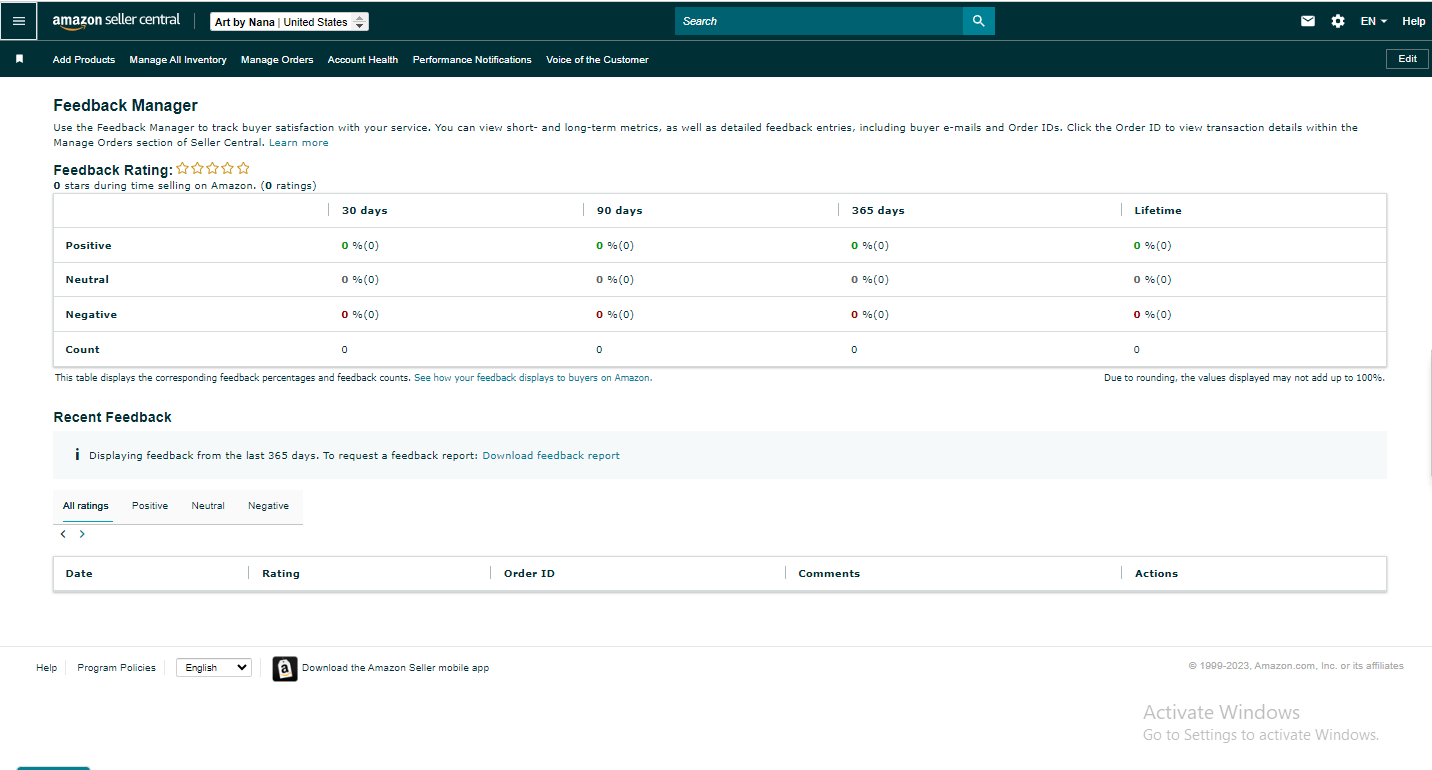
Task: Open the English language select in footer
Action: click(214, 668)
